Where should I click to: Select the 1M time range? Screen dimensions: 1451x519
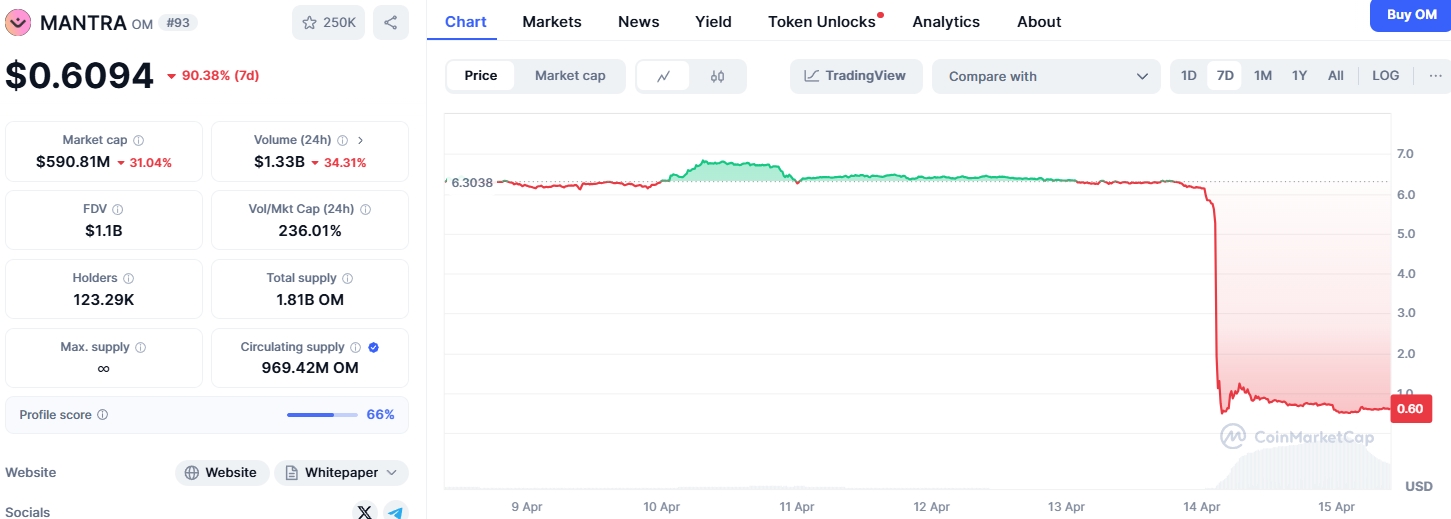pos(1263,76)
